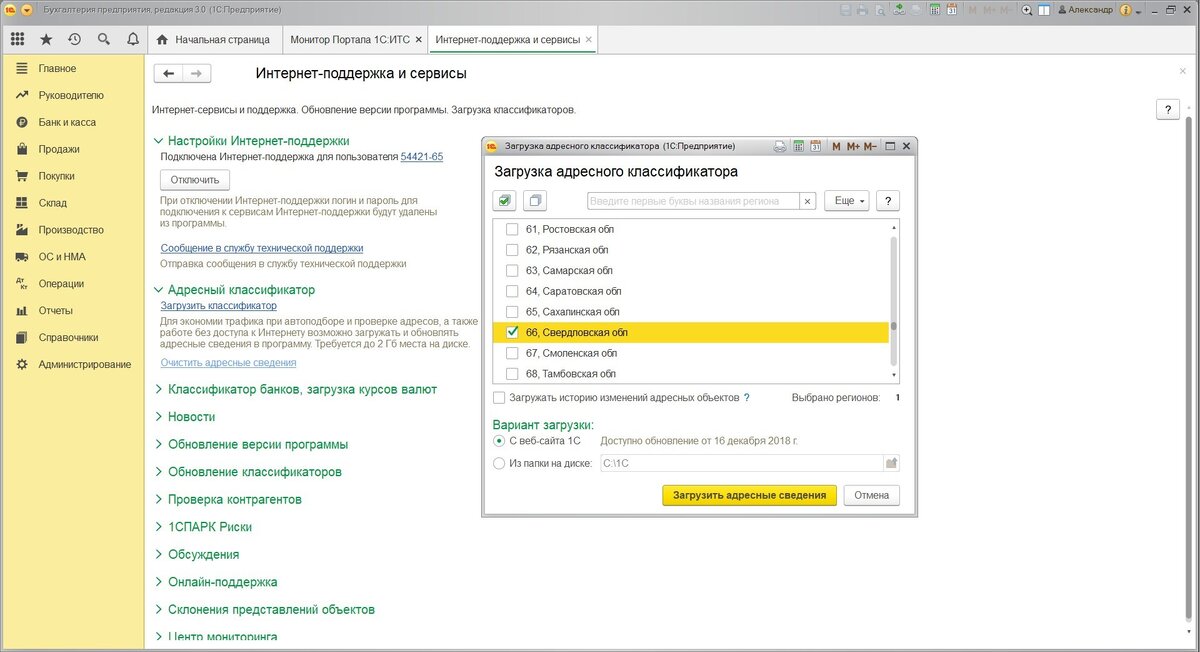Uncheck the 66, Свердловская обл checkbox
The width and height of the screenshot is (1200, 652).
pyautogui.click(x=512, y=332)
